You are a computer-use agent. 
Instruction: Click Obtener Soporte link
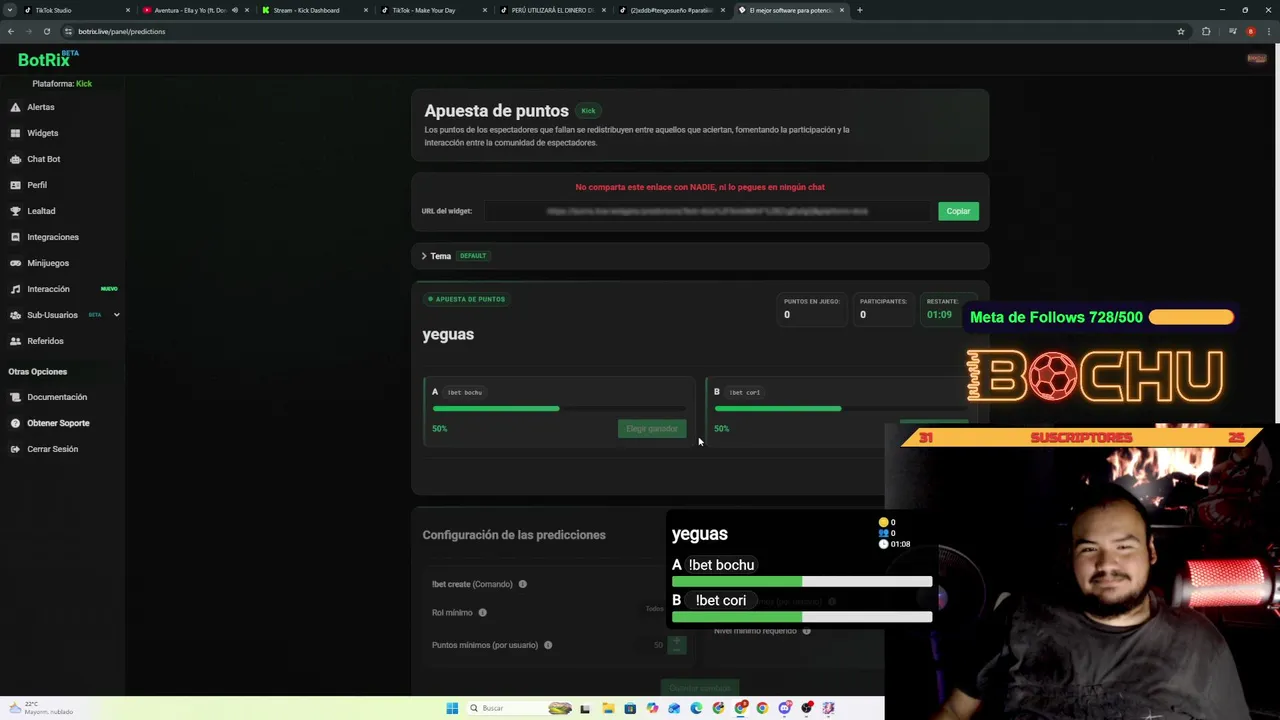click(x=58, y=423)
